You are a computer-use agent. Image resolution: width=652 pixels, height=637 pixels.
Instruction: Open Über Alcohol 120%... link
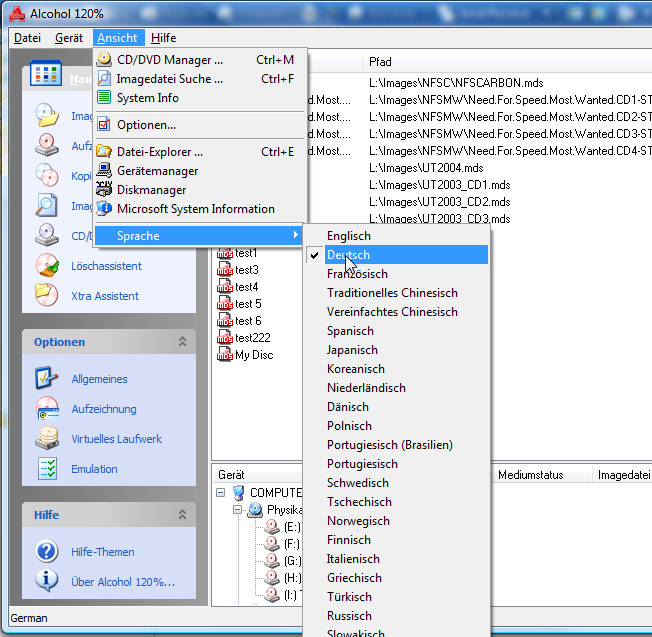pos(123,582)
